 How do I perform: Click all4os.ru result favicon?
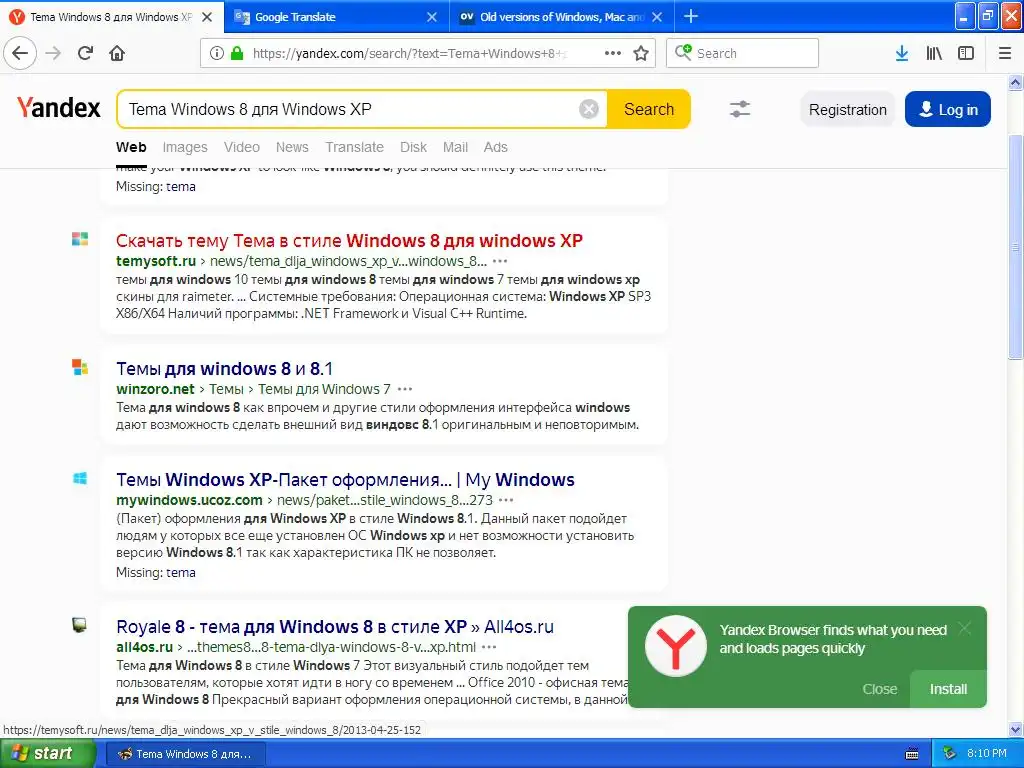pyautogui.click(x=80, y=626)
